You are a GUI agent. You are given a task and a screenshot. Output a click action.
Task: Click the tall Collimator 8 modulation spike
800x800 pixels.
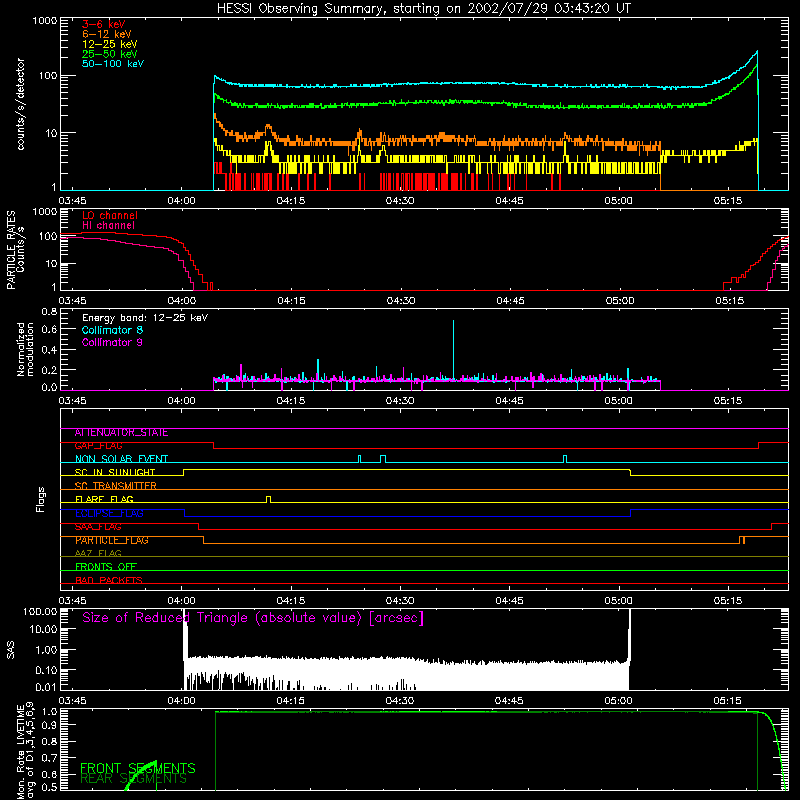point(453,349)
